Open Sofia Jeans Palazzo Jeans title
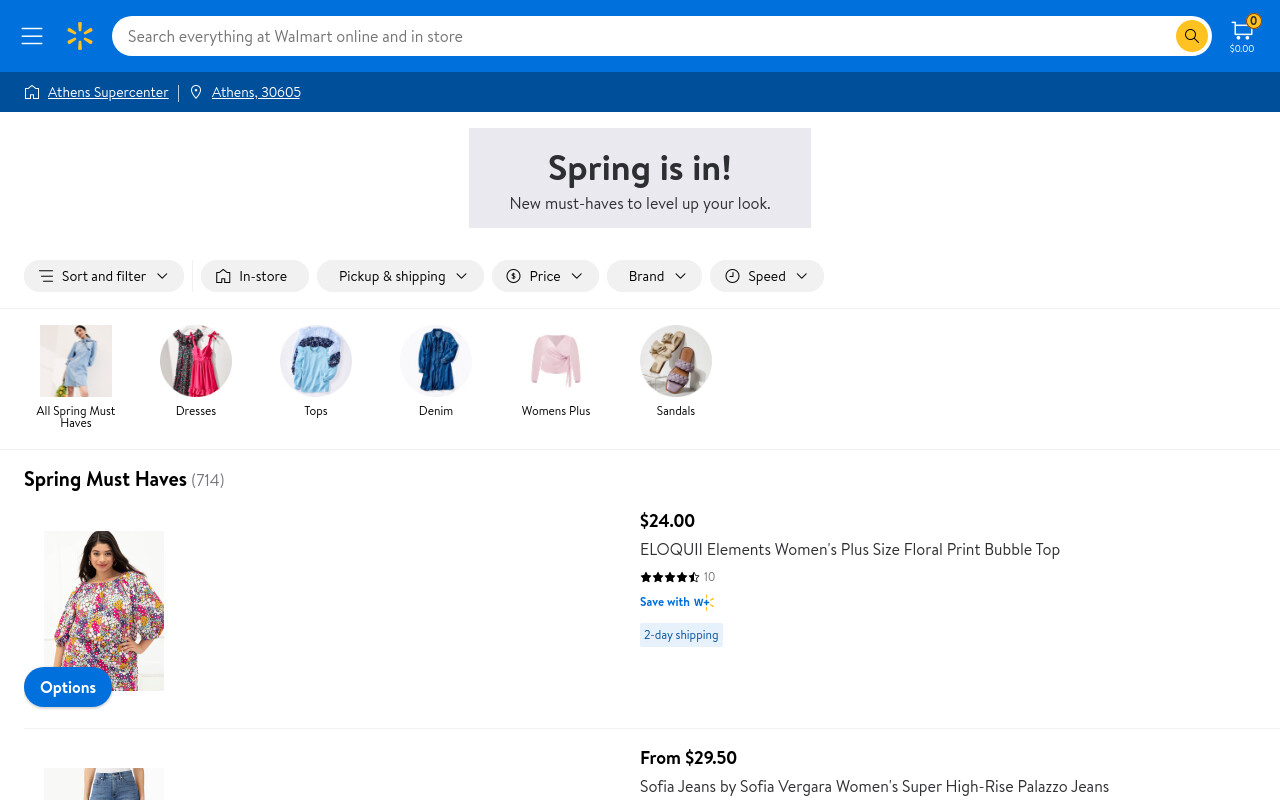Viewport: 1280px width, 800px height. (874, 786)
